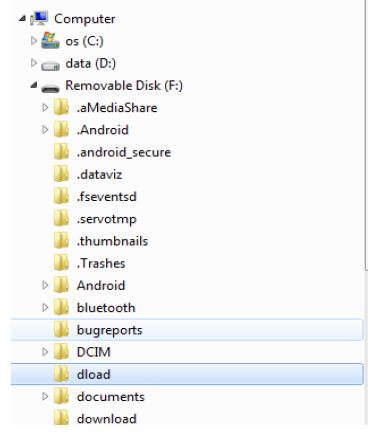Expand the data (D:) drive node

pyautogui.click(x=33, y=63)
